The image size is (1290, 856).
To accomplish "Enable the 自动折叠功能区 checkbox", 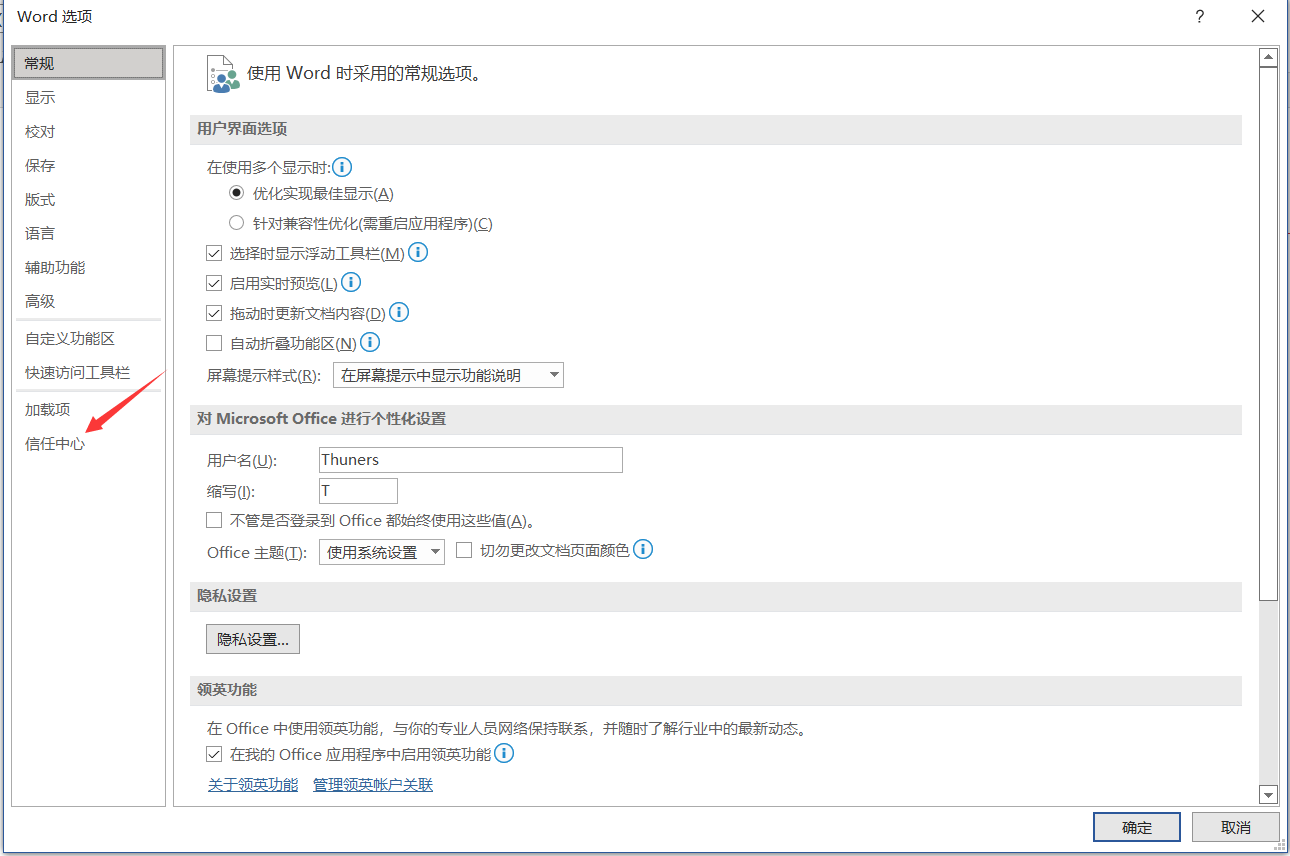I will pos(214,342).
